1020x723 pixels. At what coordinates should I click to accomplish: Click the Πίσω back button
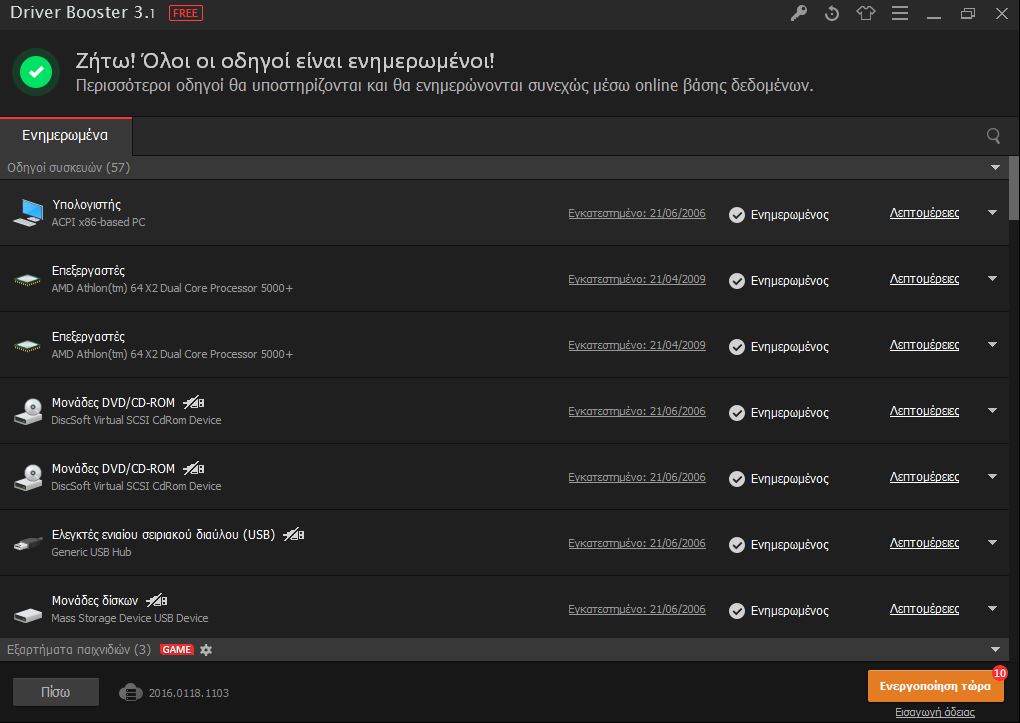pyautogui.click(x=56, y=692)
